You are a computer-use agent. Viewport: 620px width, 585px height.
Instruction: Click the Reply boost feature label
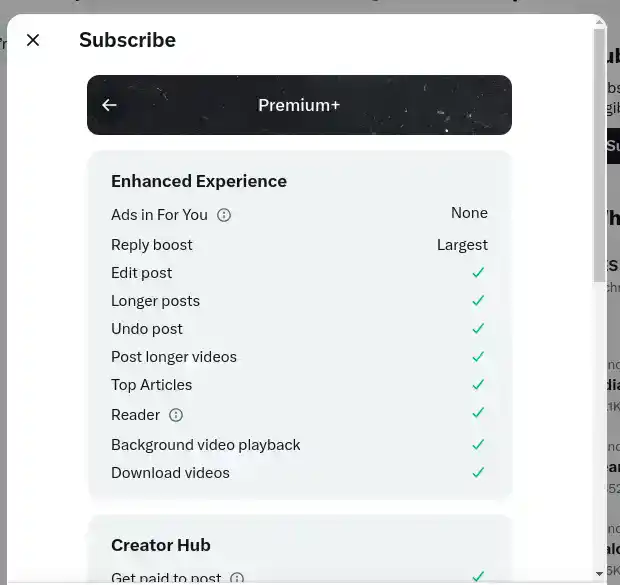point(152,245)
